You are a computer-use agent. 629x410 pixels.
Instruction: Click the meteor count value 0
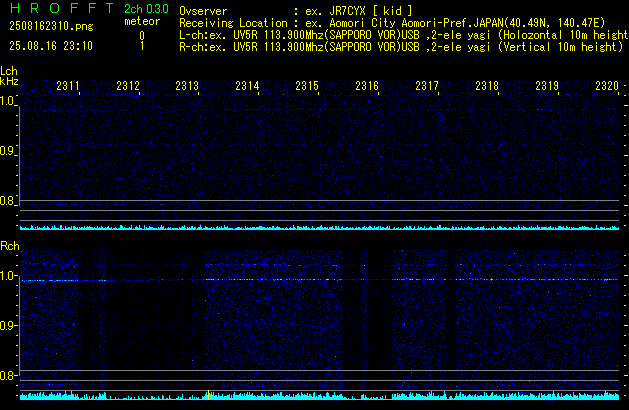click(142, 36)
